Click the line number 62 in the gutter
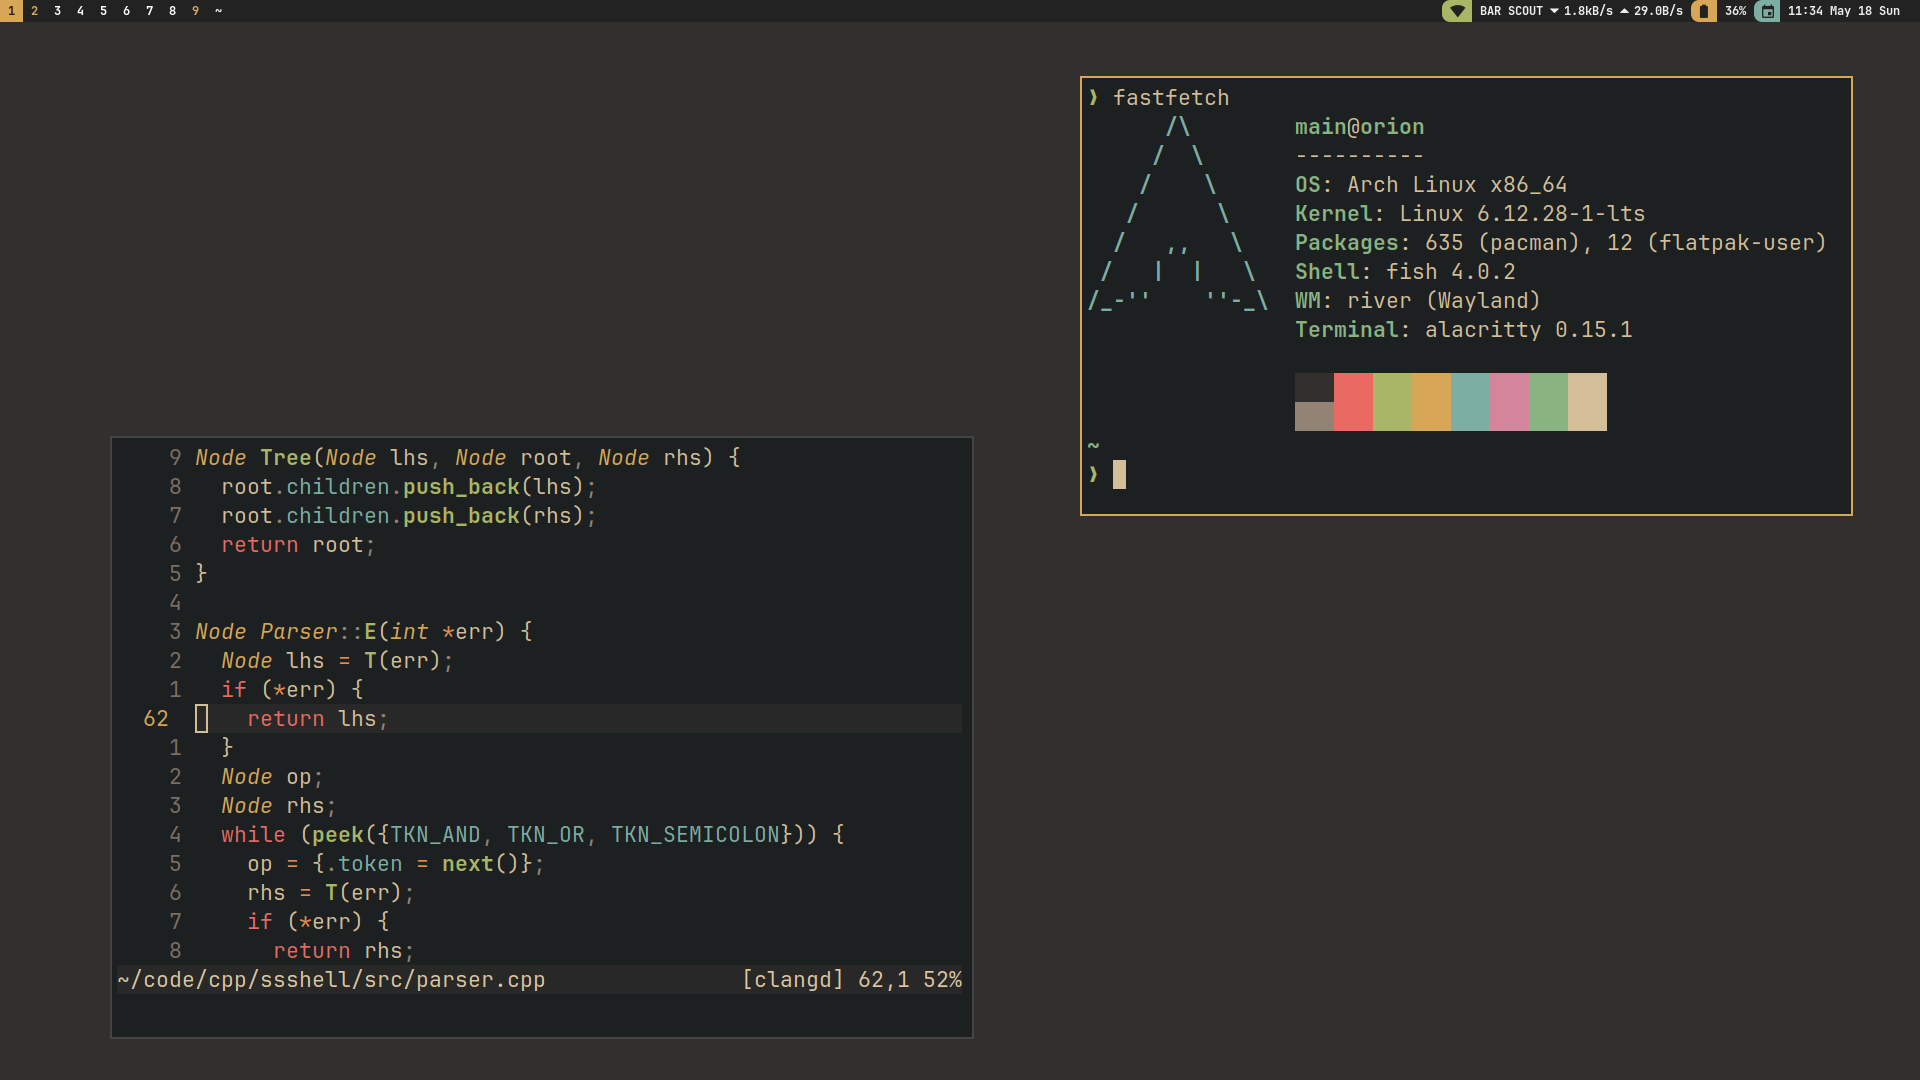Viewport: 1920px width, 1080px height. [x=156, y=719]
